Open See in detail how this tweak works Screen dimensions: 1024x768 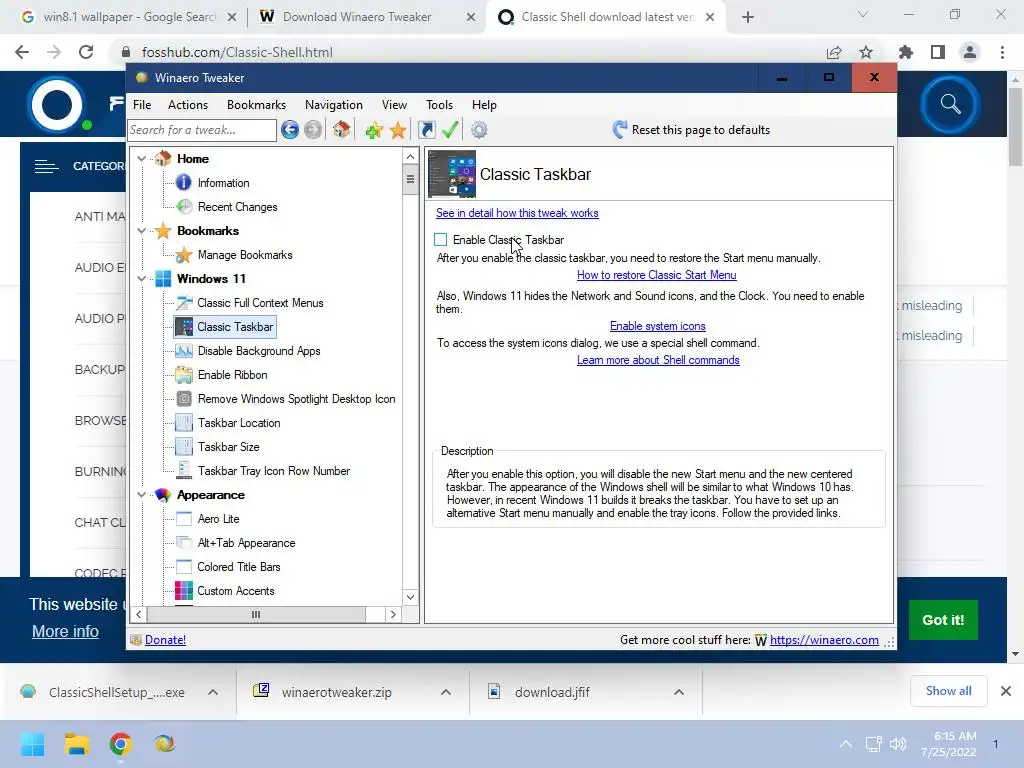[x=517, y=213]
